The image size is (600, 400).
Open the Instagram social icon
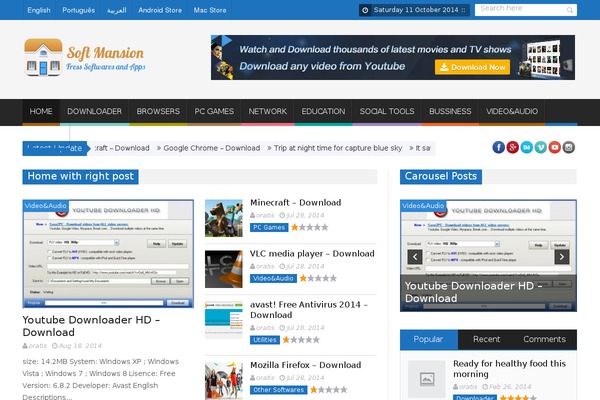point(569,147)
